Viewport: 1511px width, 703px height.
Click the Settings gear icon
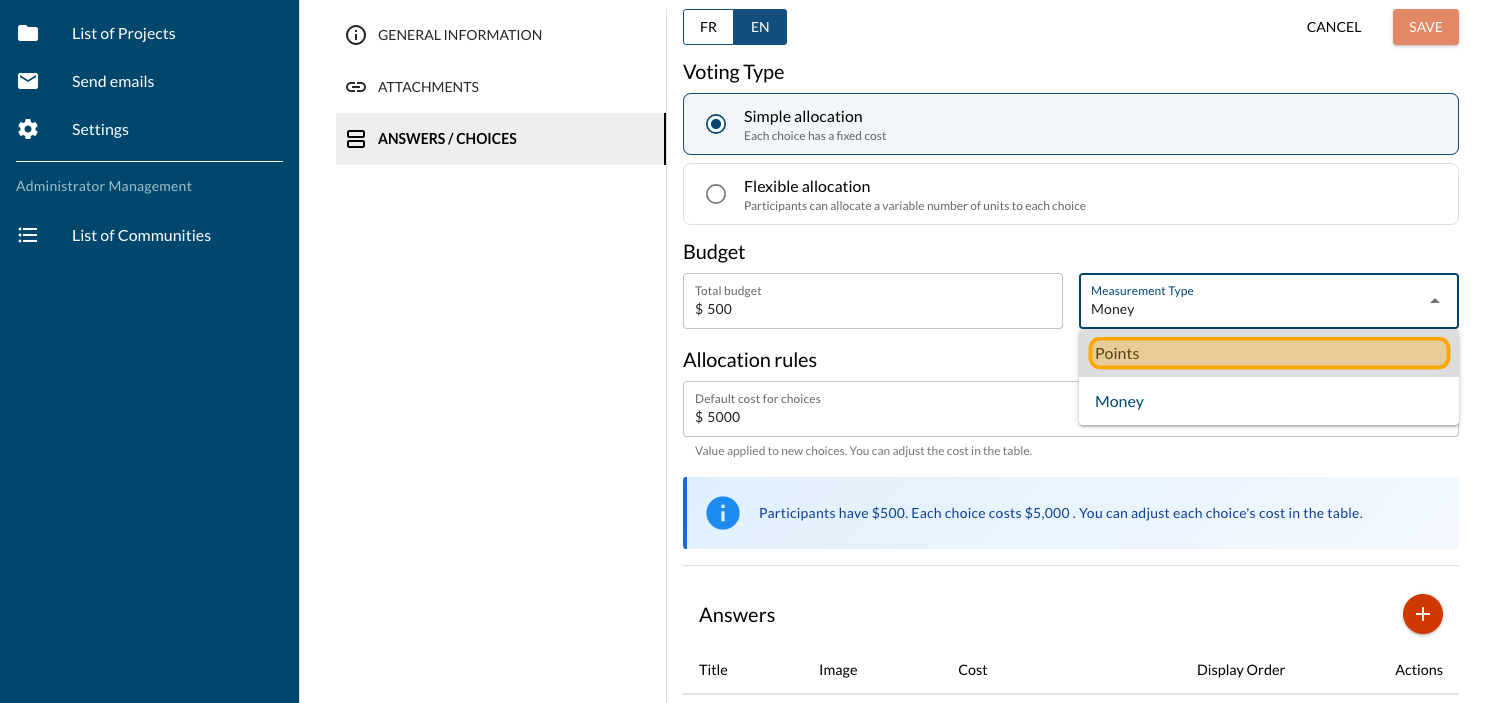pos(28,130)
